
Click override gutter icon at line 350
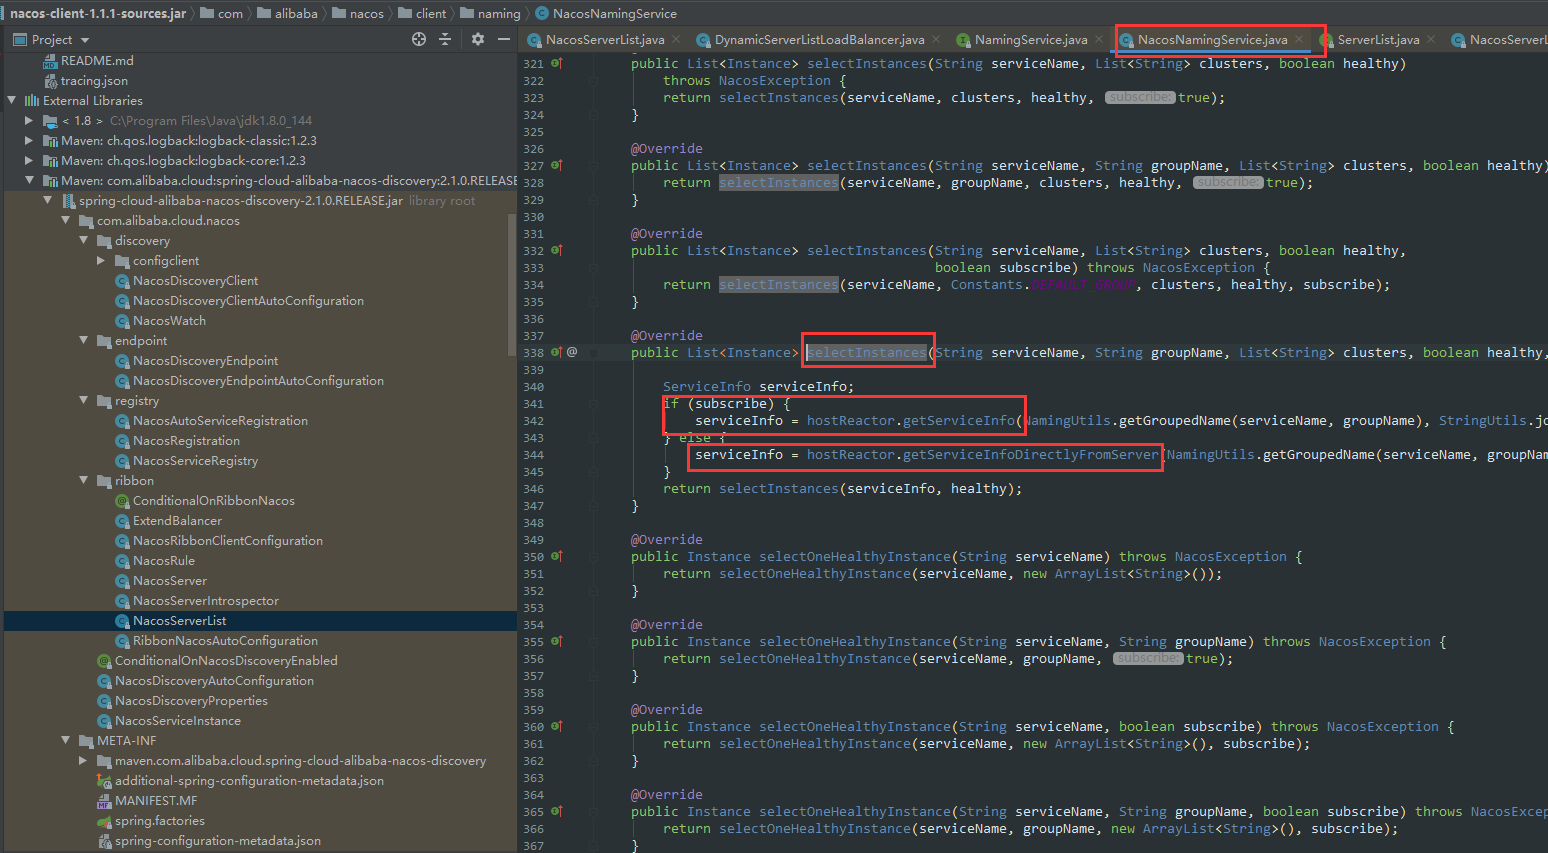[557, 556]
